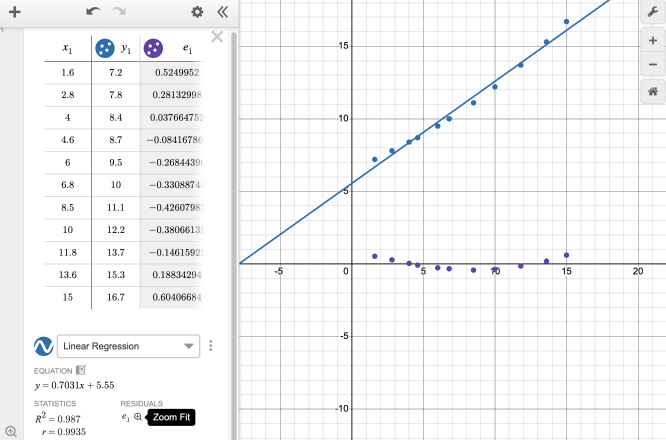This screenshot has width=666, height=440.
Task: Toggle the regression line visibility icon
Action: (x=43, y=346)
